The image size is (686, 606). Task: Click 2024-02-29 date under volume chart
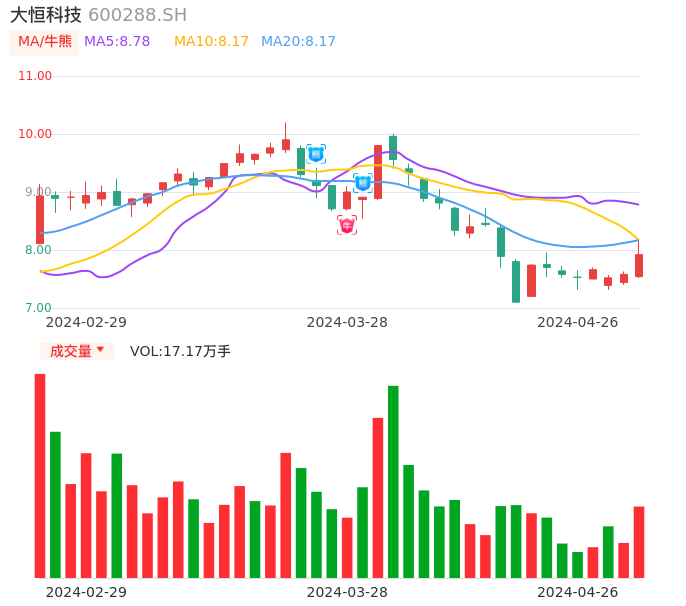point(86,592)
